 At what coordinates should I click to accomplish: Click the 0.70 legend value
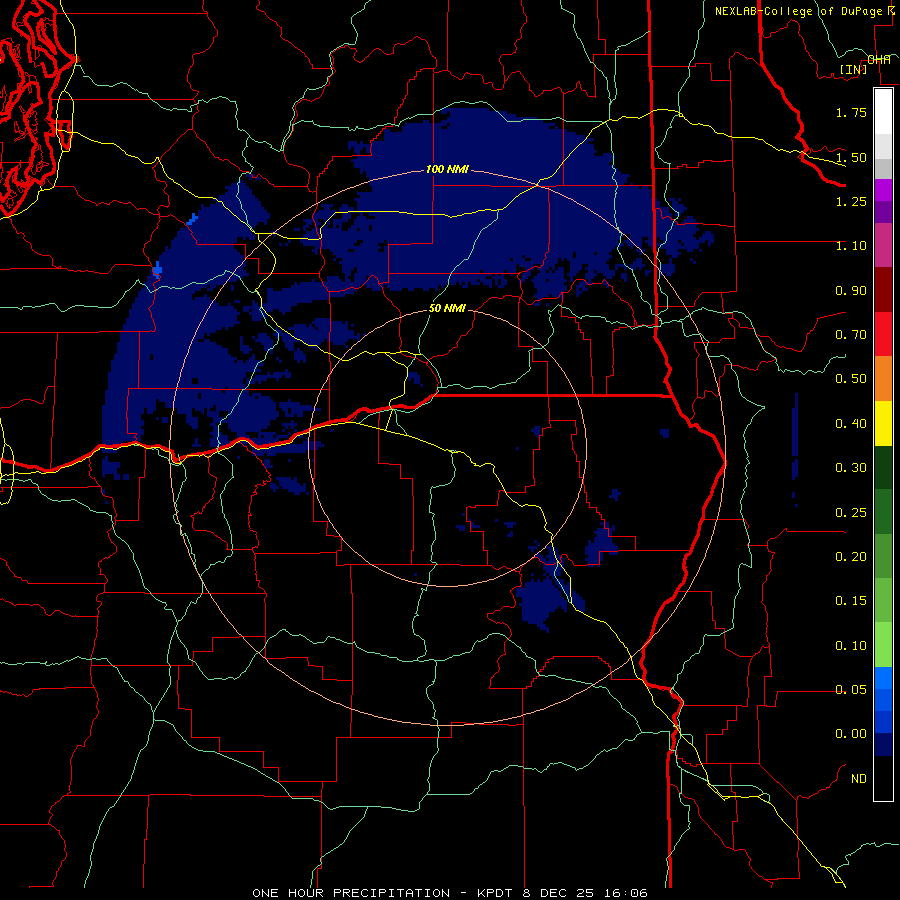(851, 335)
